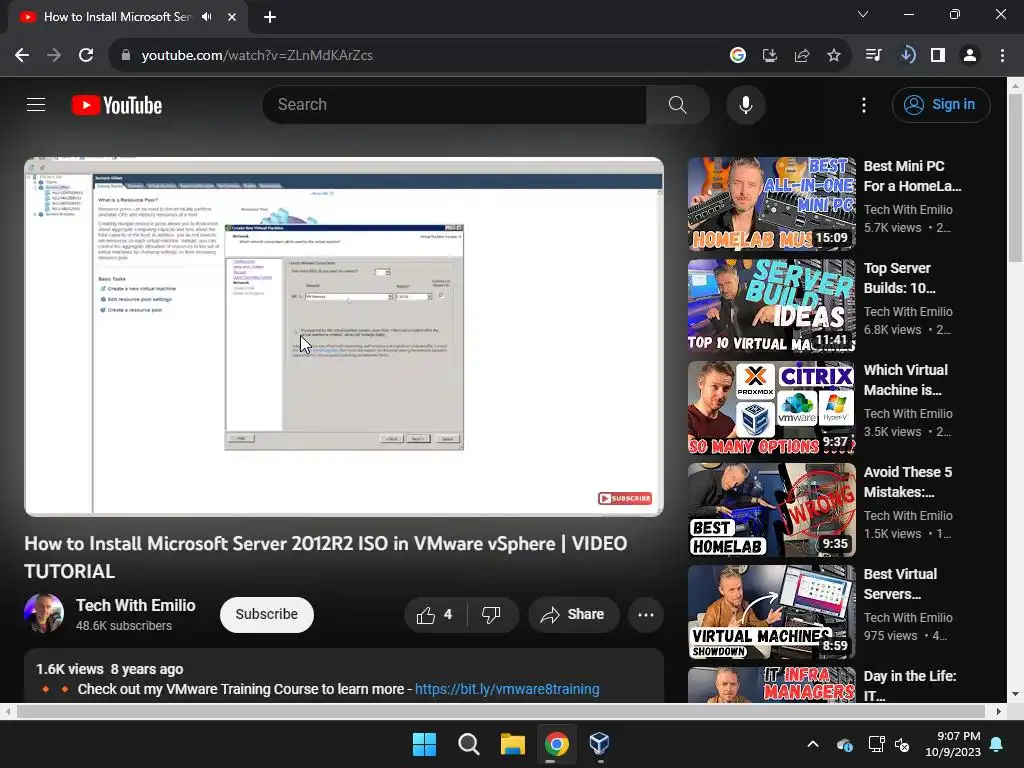Screen dimensions: 1024x768
Task: Open the notification bell
Action: point(997,744)
